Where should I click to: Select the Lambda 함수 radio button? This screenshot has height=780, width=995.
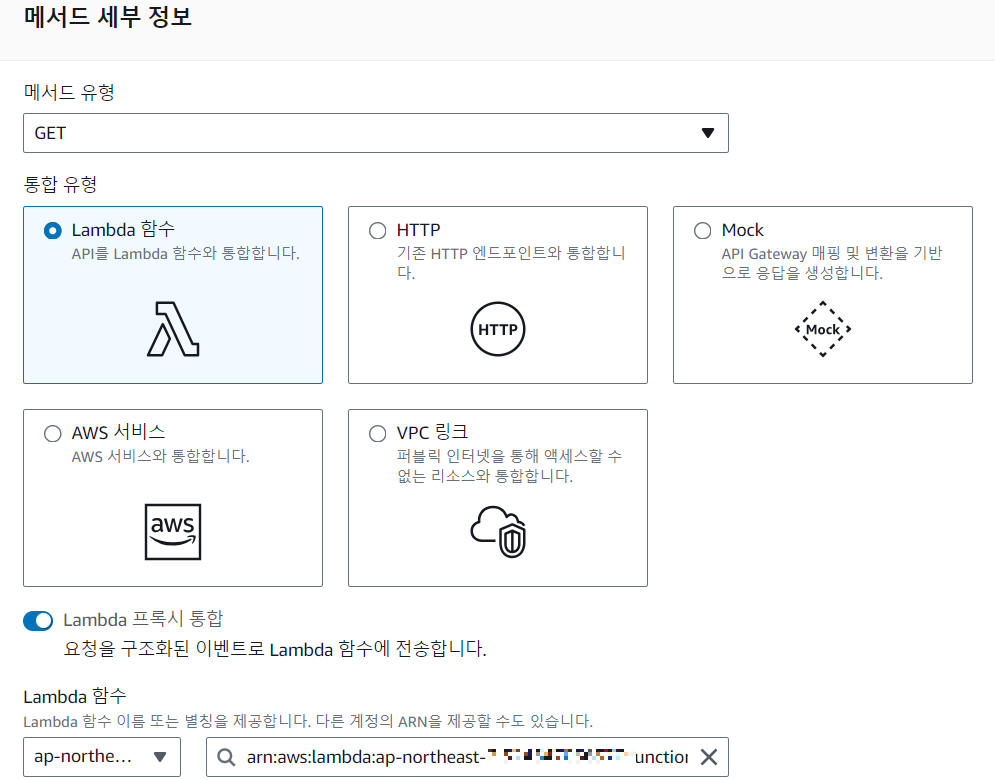pos(53,230)
